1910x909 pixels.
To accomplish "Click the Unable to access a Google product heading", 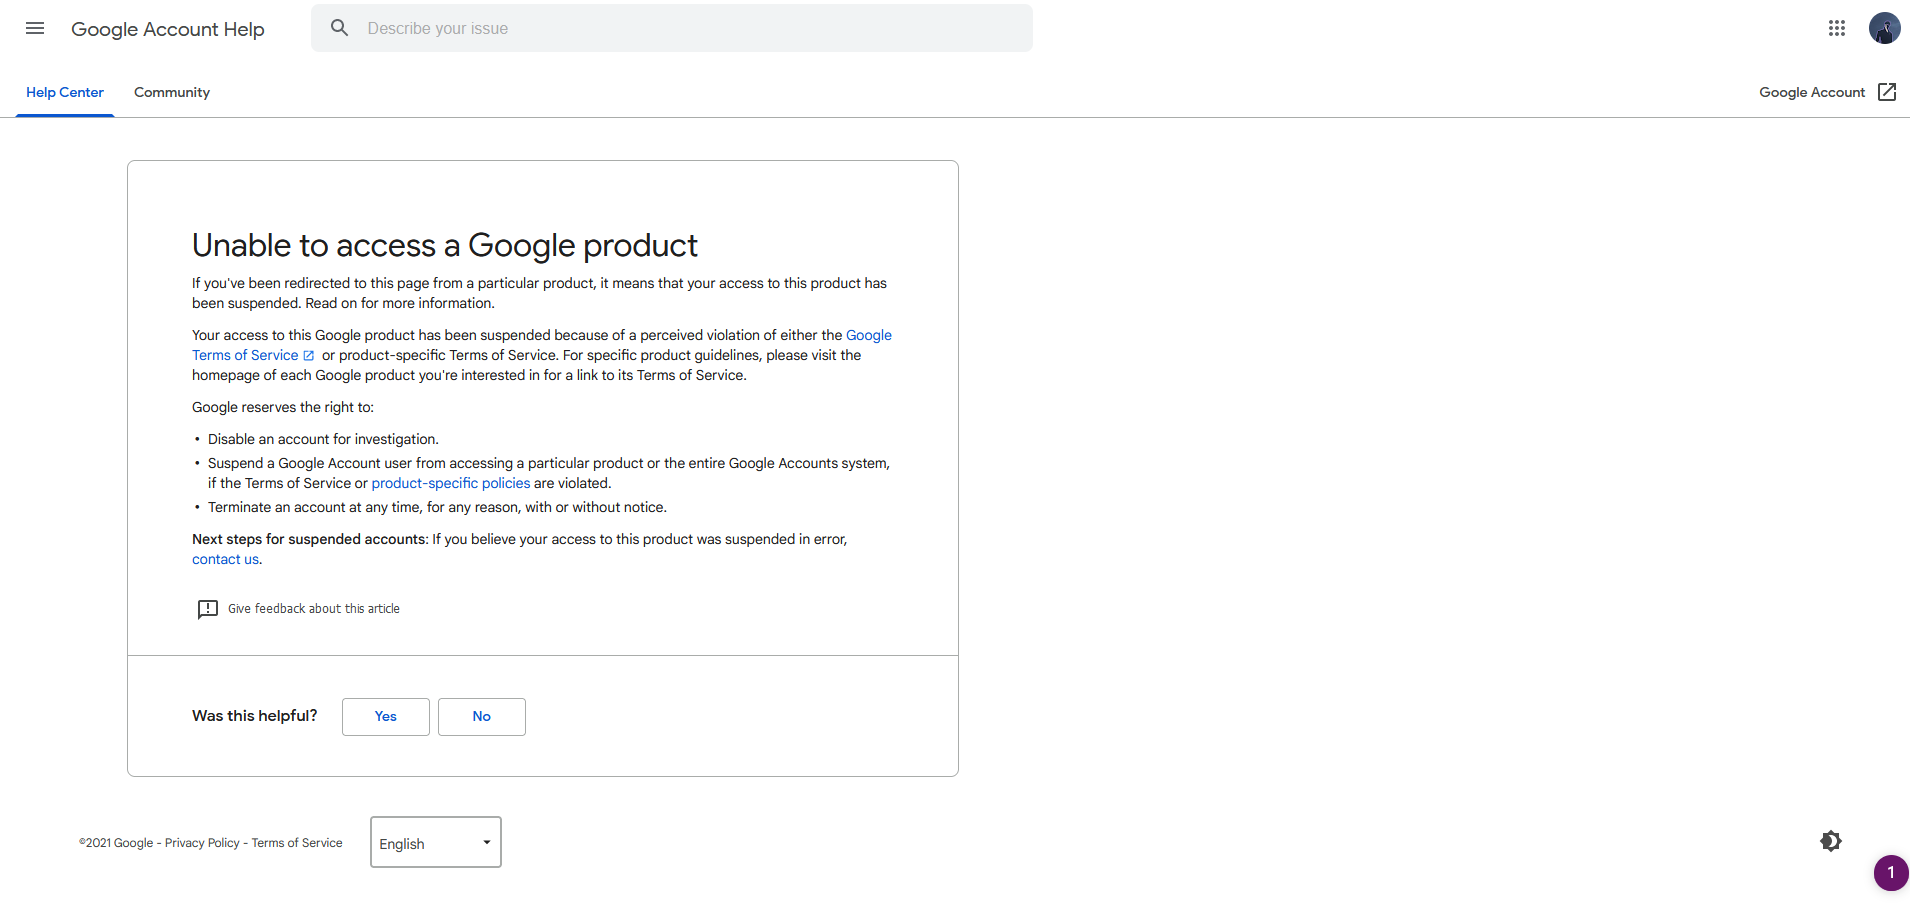I will (x=445, y=245).
